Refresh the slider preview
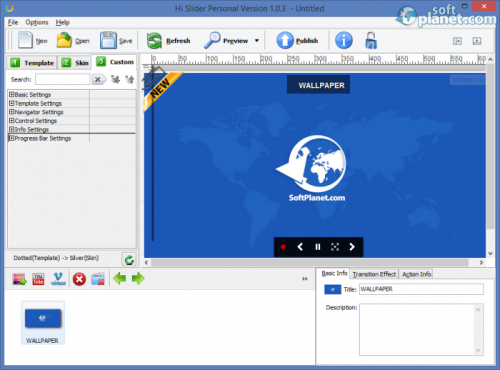The image size is (500, 370). tap(168, 41)
